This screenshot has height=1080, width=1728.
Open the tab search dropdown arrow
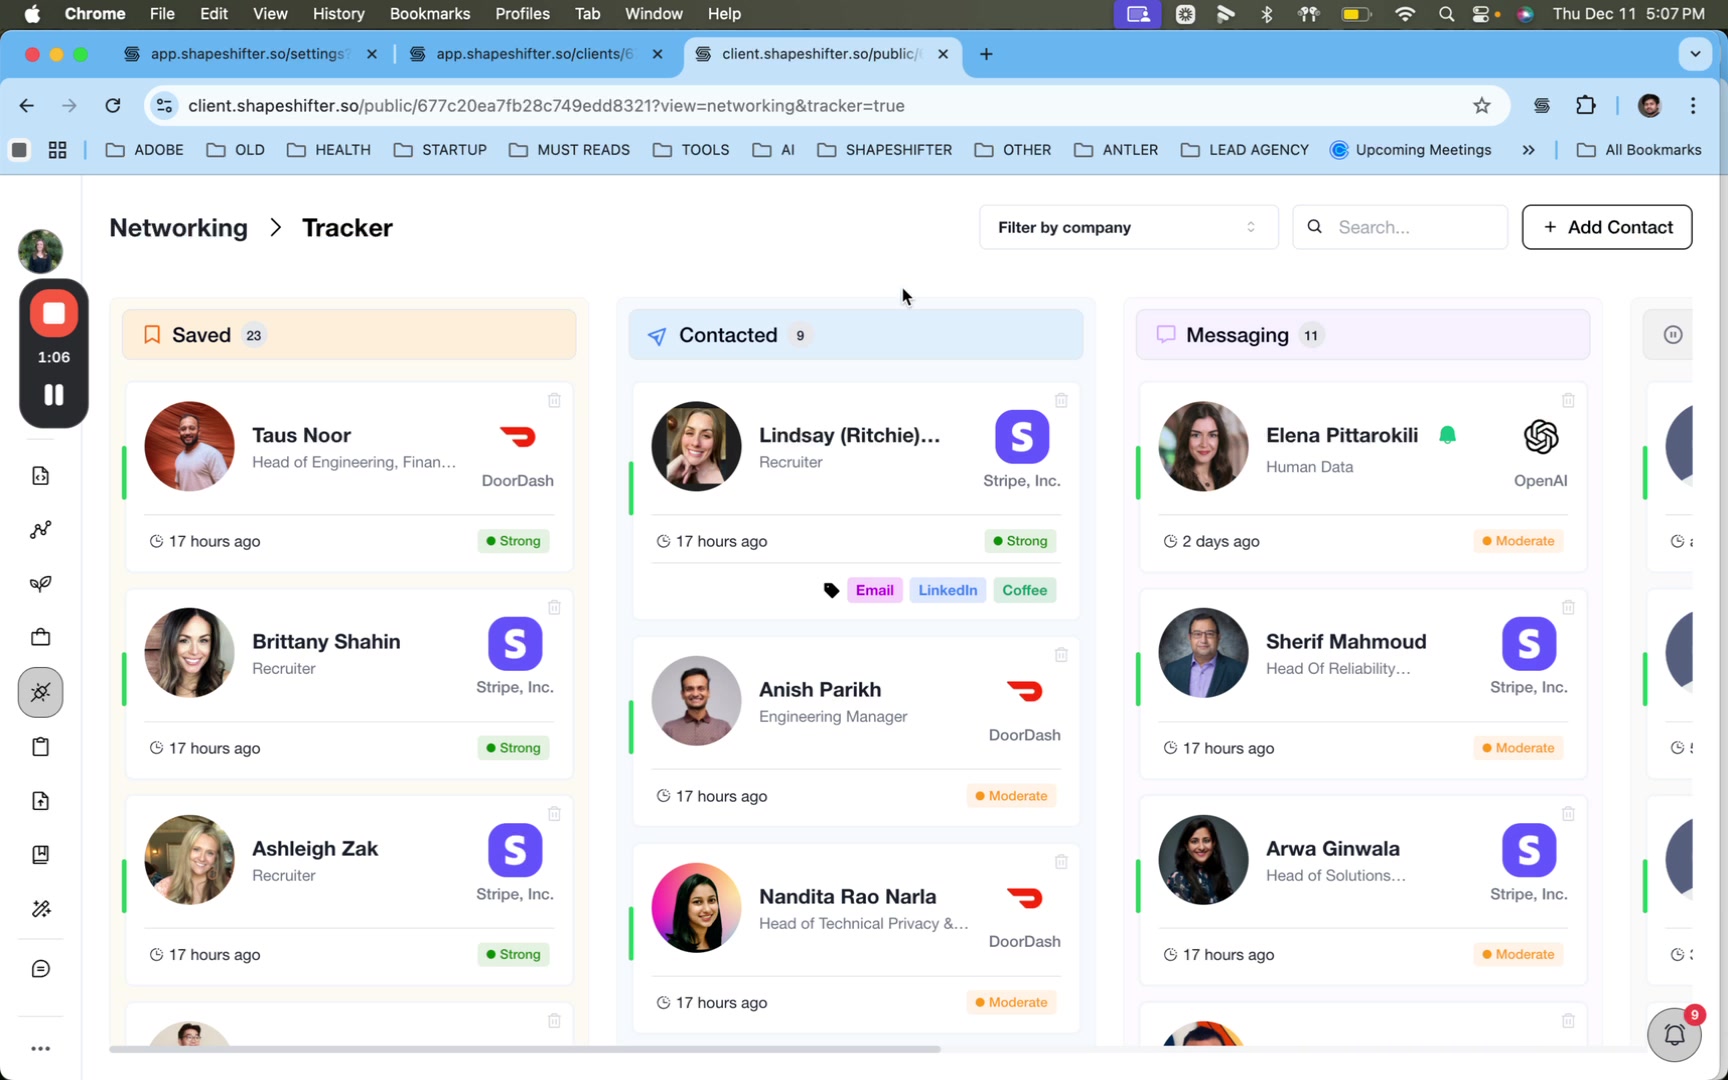(1693, 55)
